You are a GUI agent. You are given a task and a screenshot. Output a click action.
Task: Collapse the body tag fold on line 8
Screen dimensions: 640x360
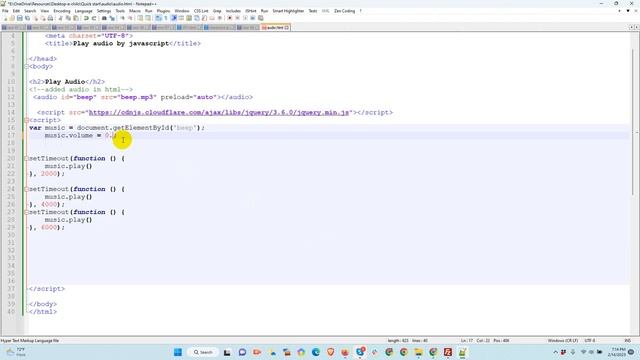click(x=27, y=67)
